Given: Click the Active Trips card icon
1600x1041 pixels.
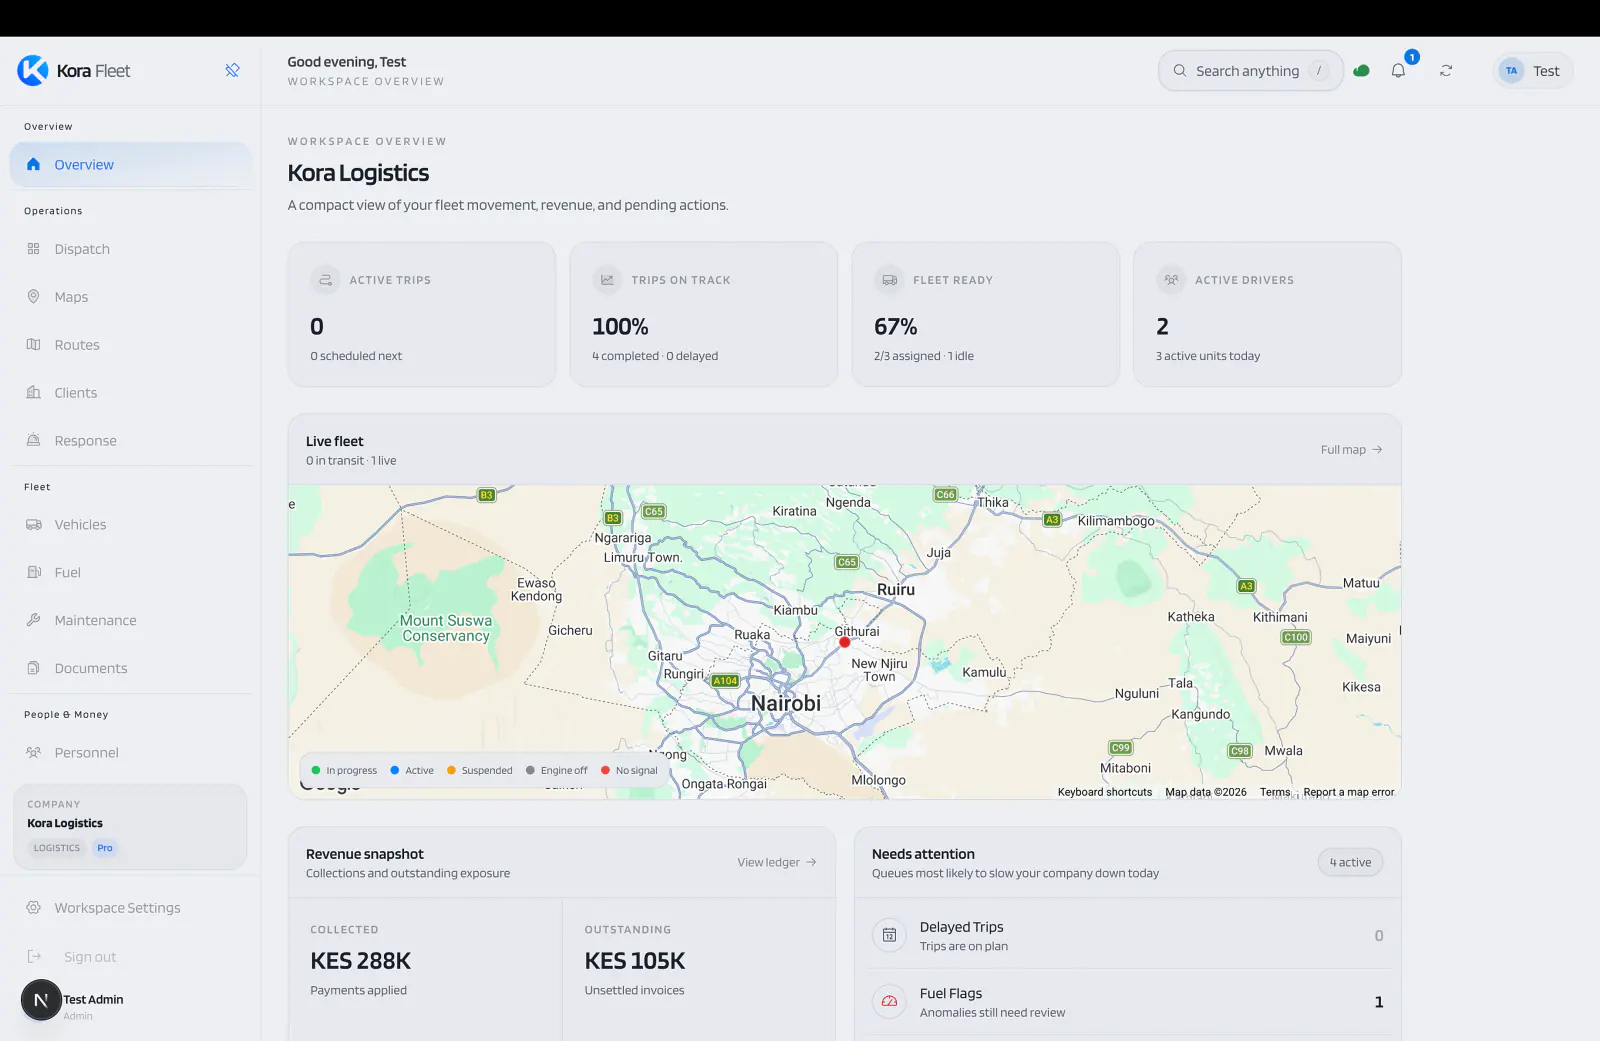Looking at the screenshot, I should coord(325,280).
